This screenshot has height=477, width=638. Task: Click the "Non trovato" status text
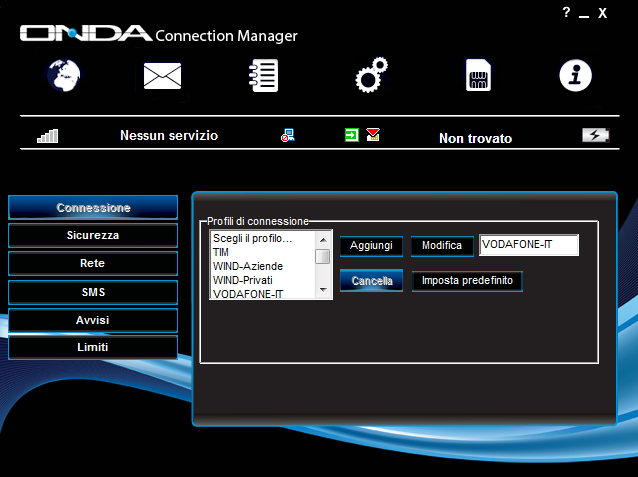click(x=475, y=138)
